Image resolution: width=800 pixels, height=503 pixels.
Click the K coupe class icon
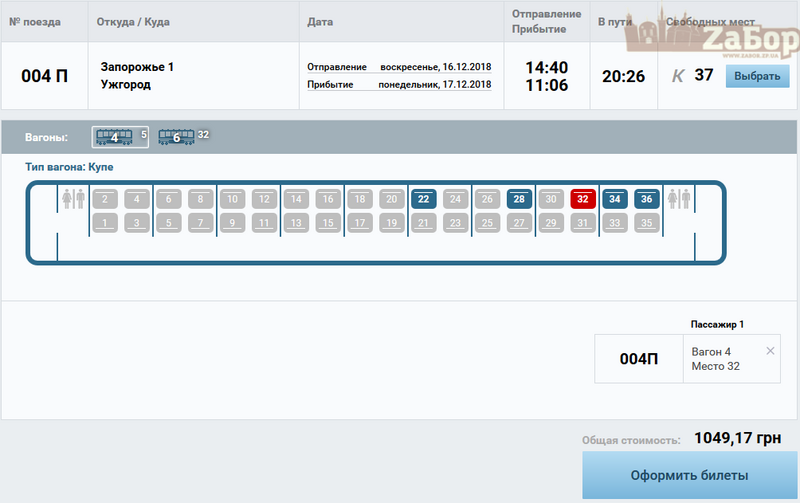pyautogui.click(x=678, y=76)
